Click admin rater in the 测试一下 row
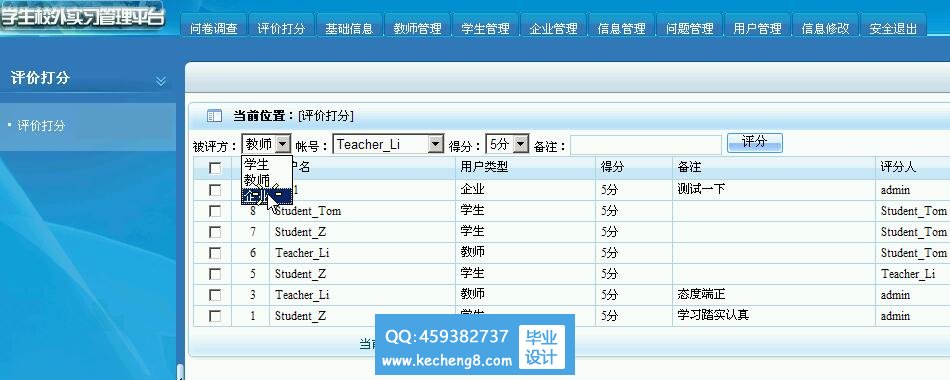Screen dimensions: 950x380 895,190
